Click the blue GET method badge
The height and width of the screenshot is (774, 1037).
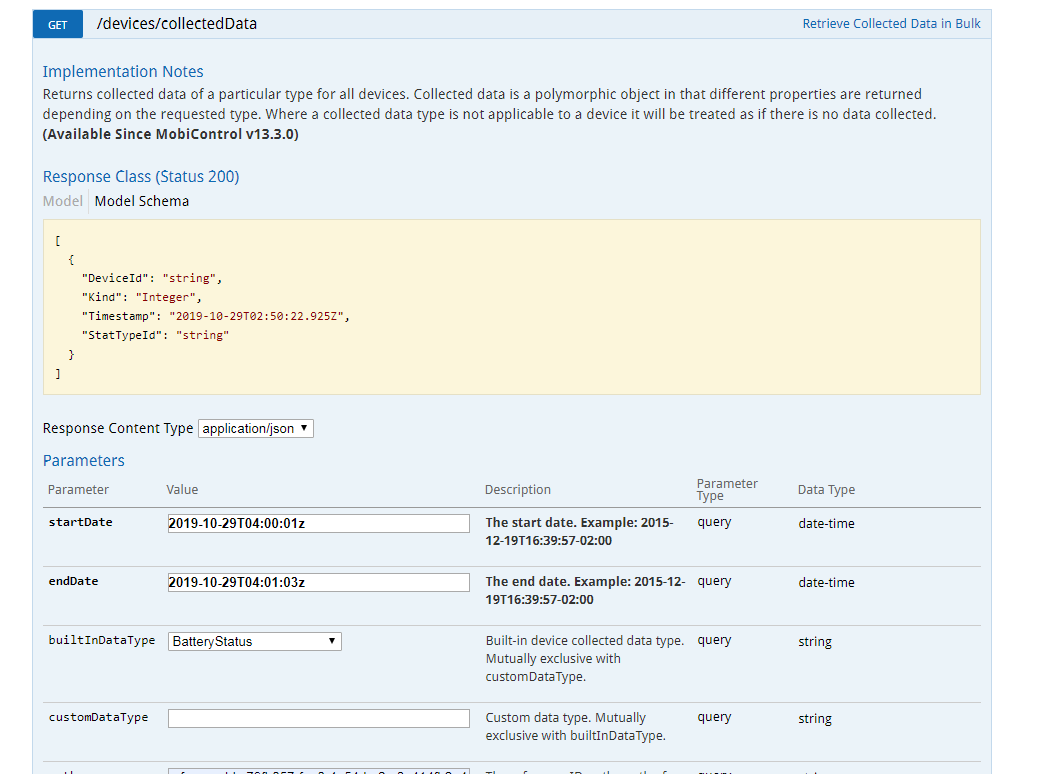[x=58, y=24]
